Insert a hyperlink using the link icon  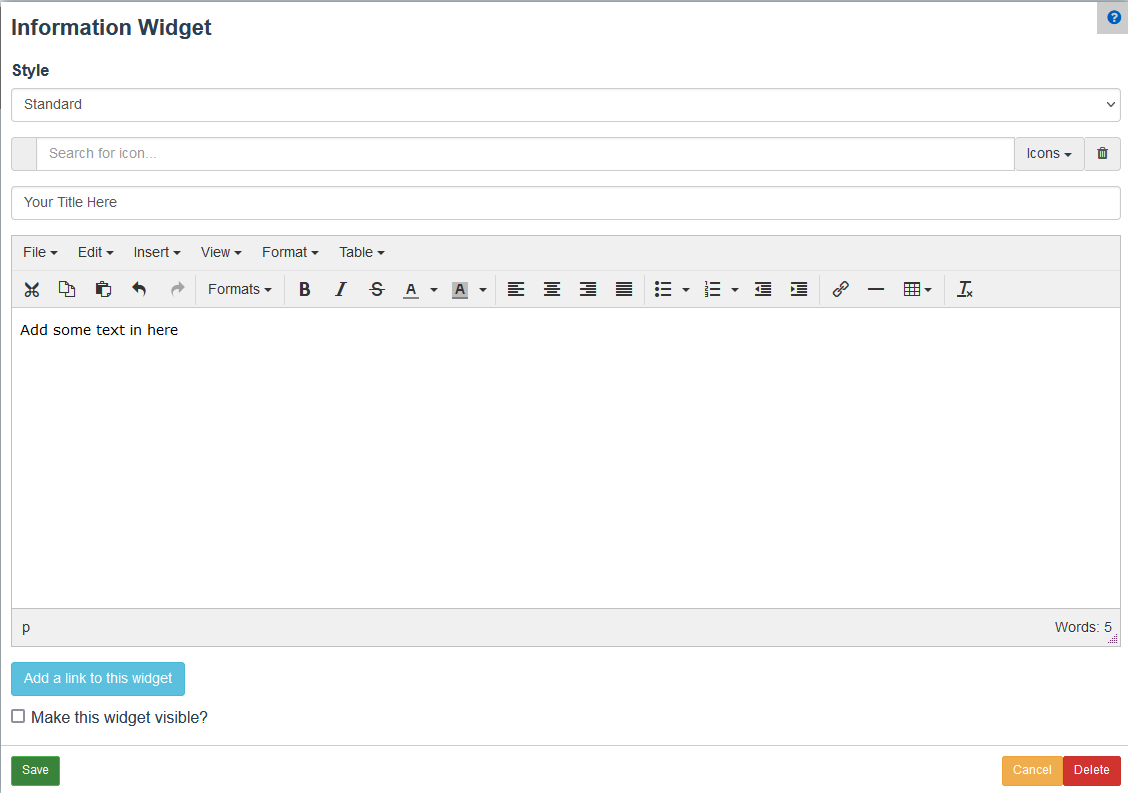(840, 289)
